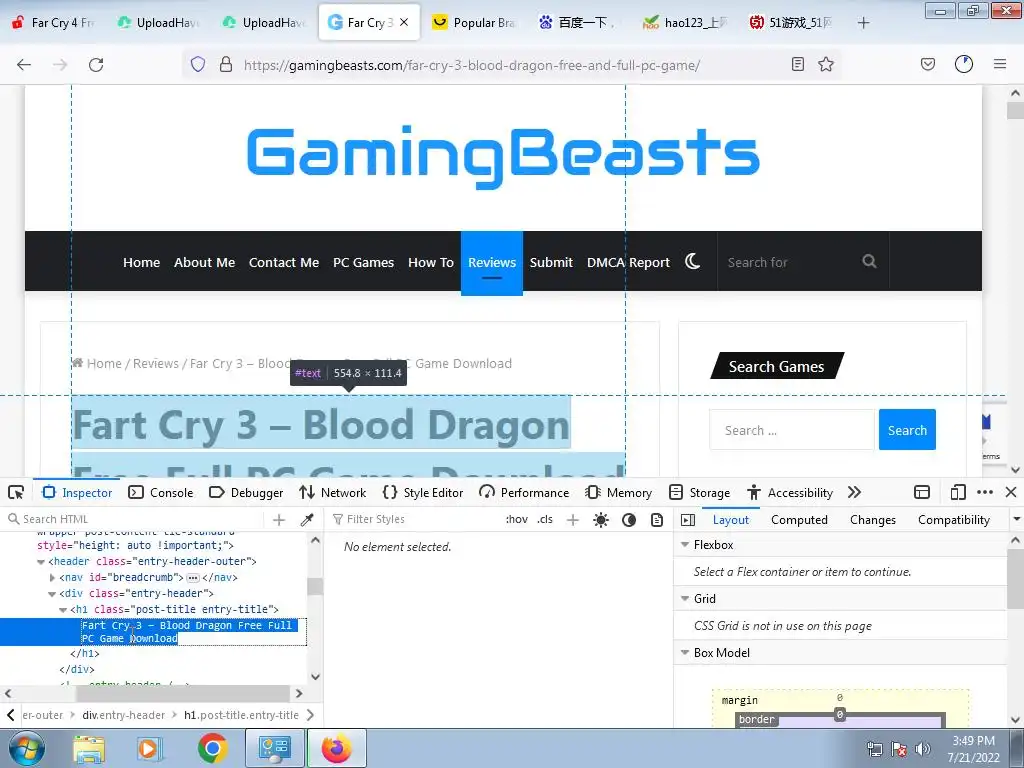Collapse the div entry-header node
The height and width of the screenshot is (768, 1024).
coord(52,594)
